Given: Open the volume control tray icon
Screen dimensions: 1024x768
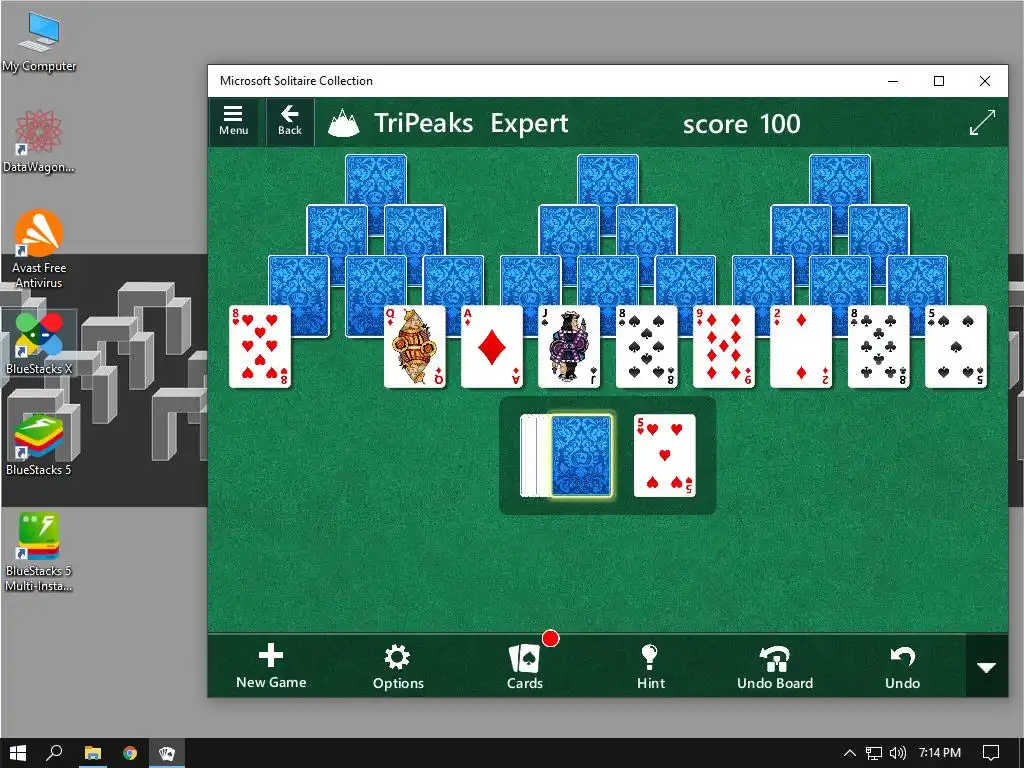Looking at the screenshot, I should pyautogui.click(x=898, y=753).
